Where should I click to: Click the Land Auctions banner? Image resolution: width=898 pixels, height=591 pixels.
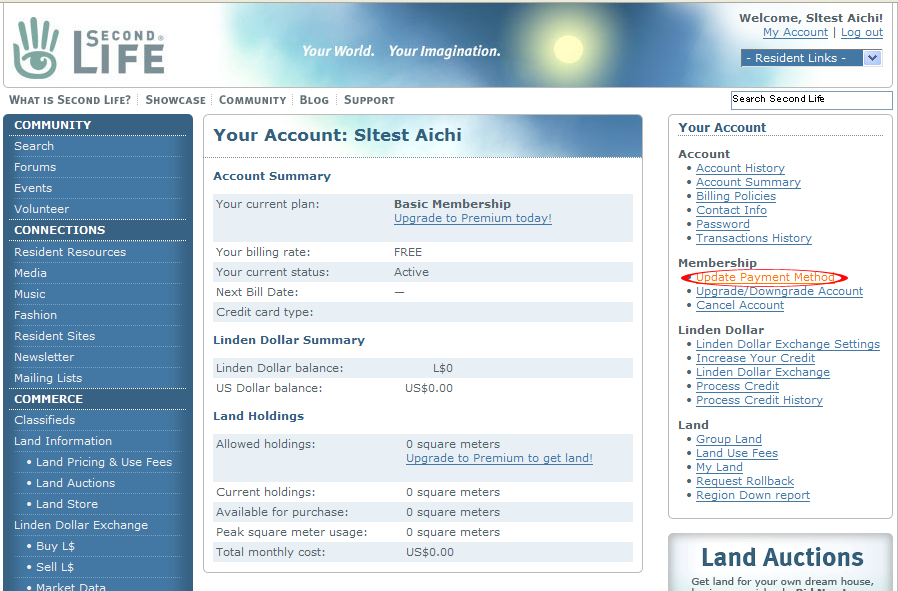781,560
